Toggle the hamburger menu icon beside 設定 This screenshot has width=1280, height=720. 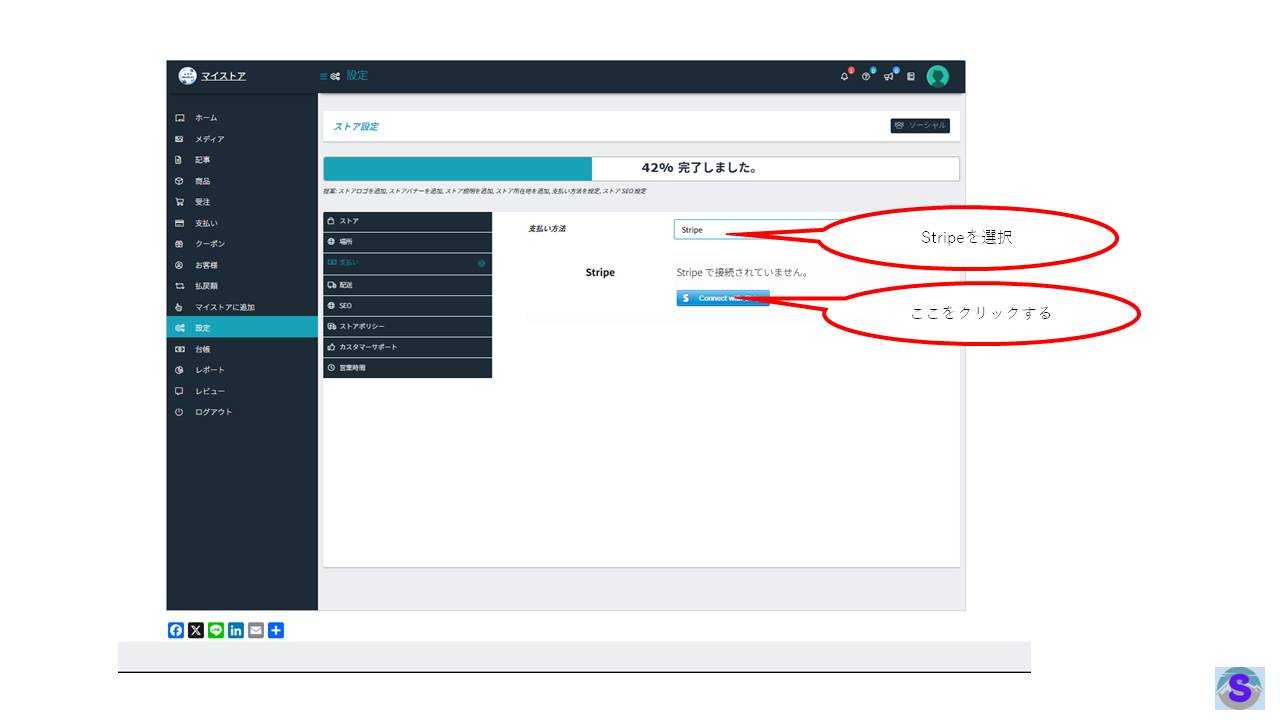pos(323,76)
